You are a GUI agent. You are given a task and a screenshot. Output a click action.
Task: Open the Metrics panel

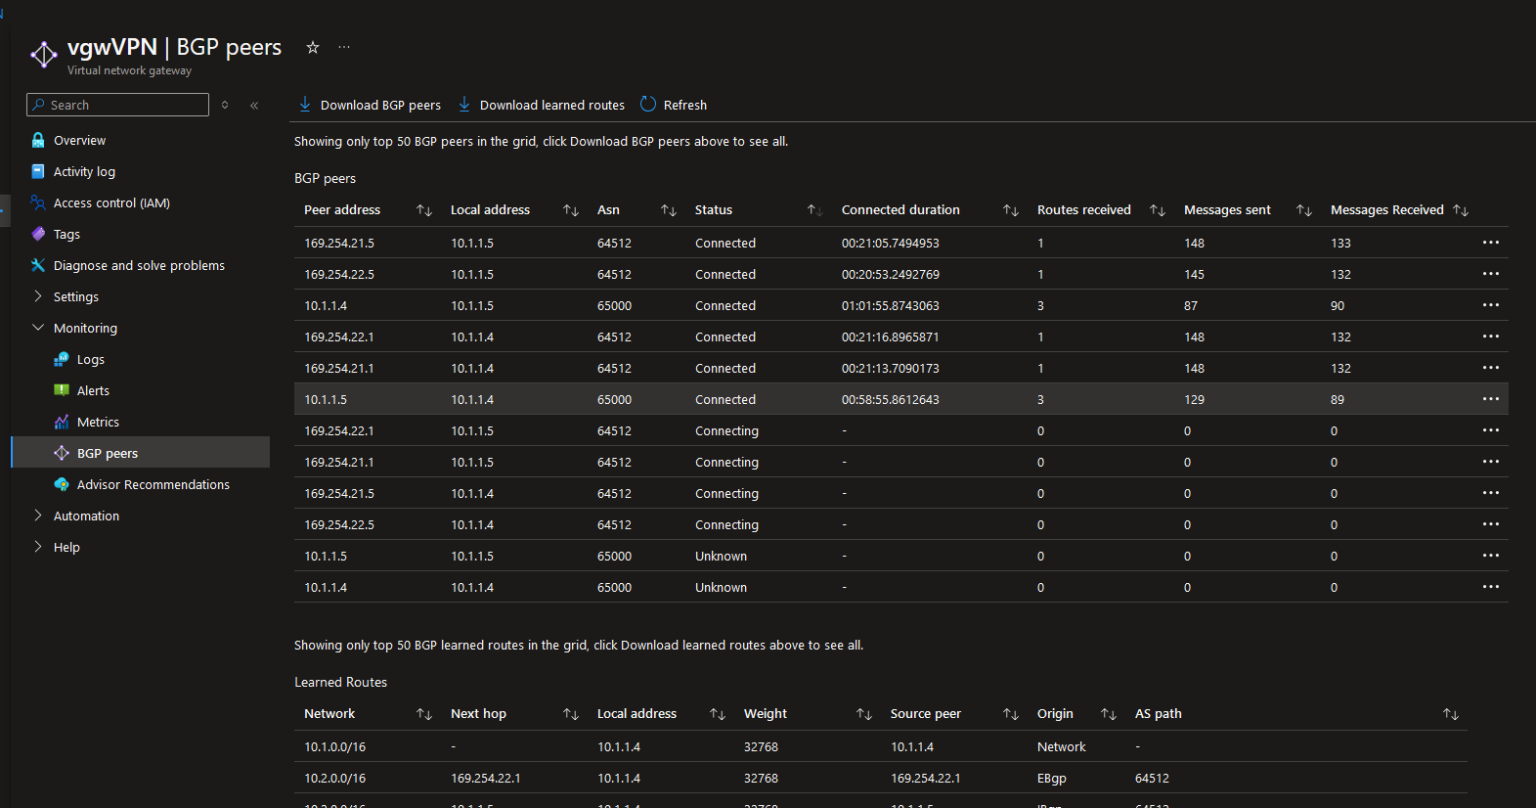(x=96, y=421)
